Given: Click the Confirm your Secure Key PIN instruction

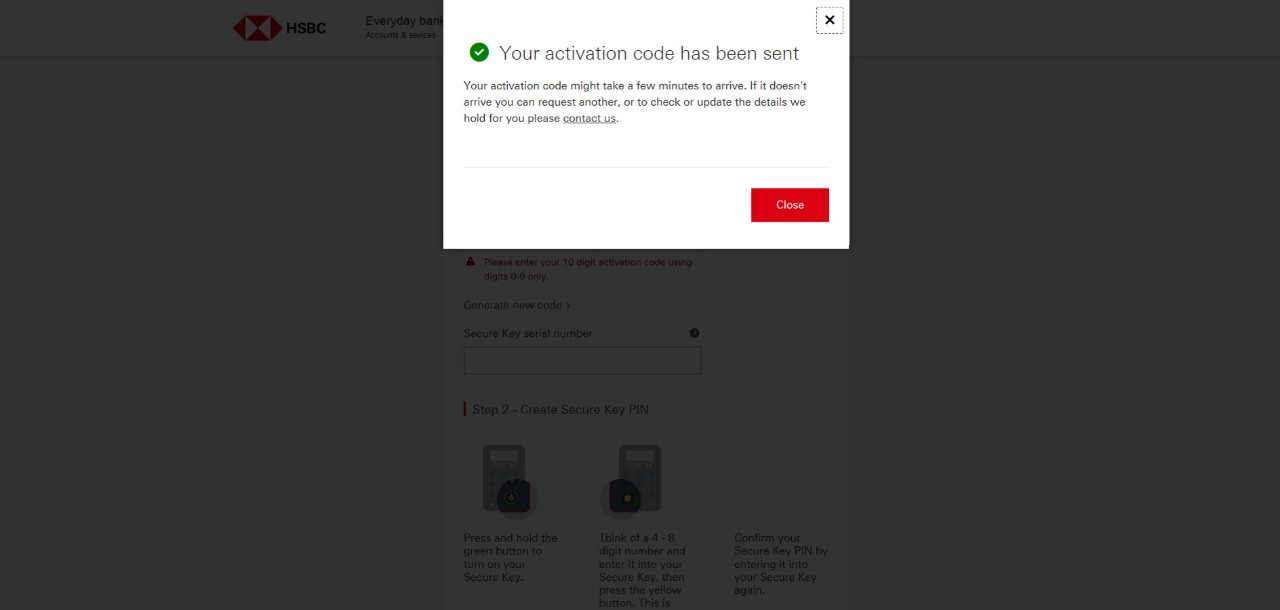Looking at the screenshot, I should [781, 564].
